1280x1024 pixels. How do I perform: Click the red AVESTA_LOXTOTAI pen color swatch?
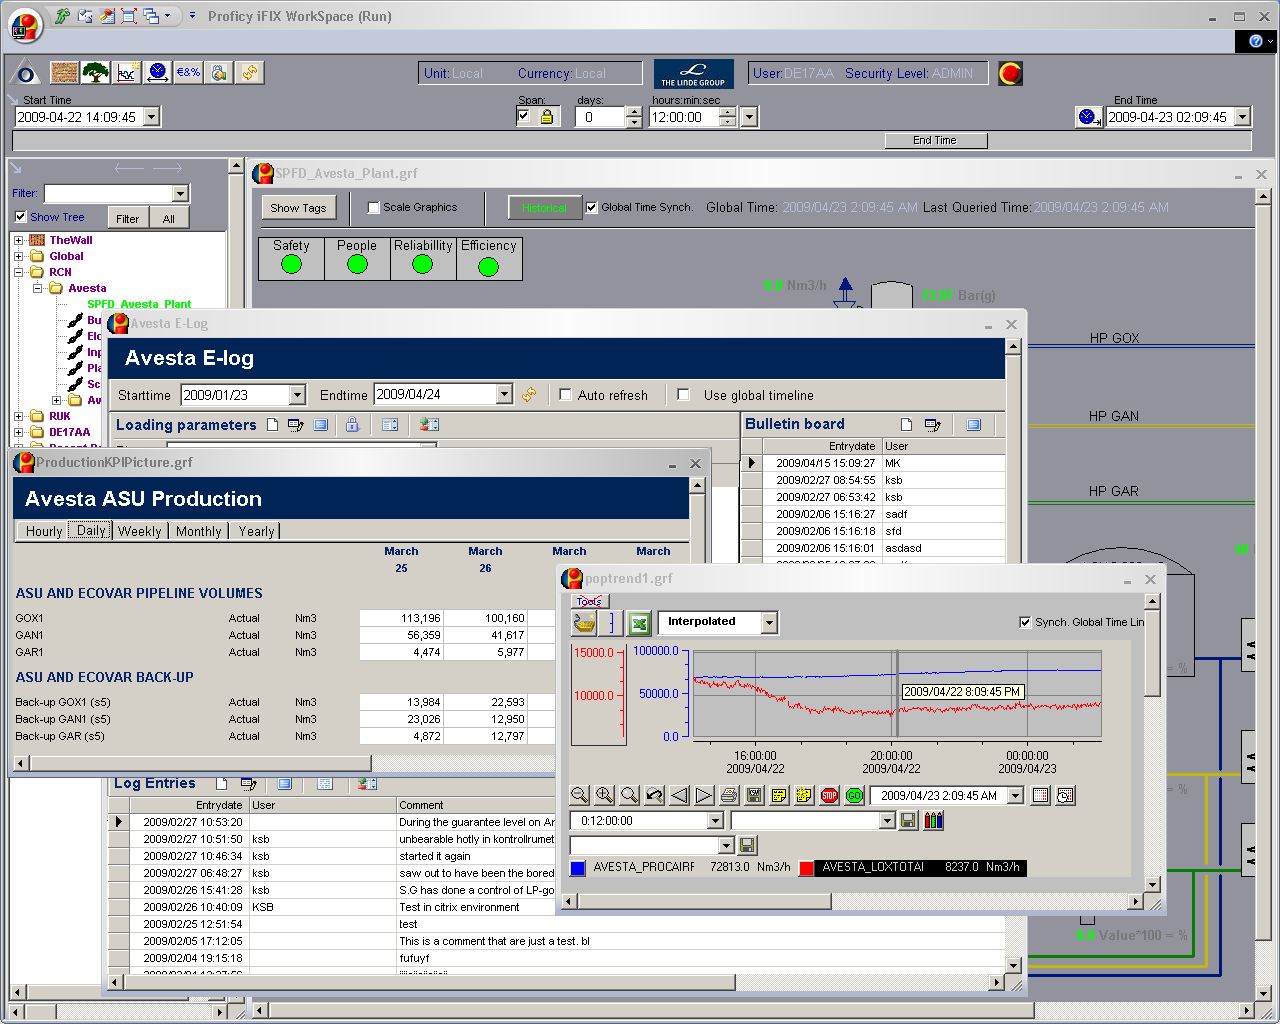tap(806, 868)
